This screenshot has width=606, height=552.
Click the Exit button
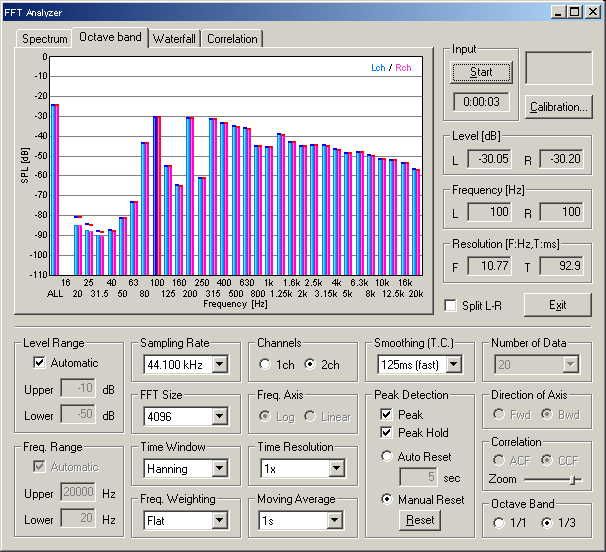(557, 305)
